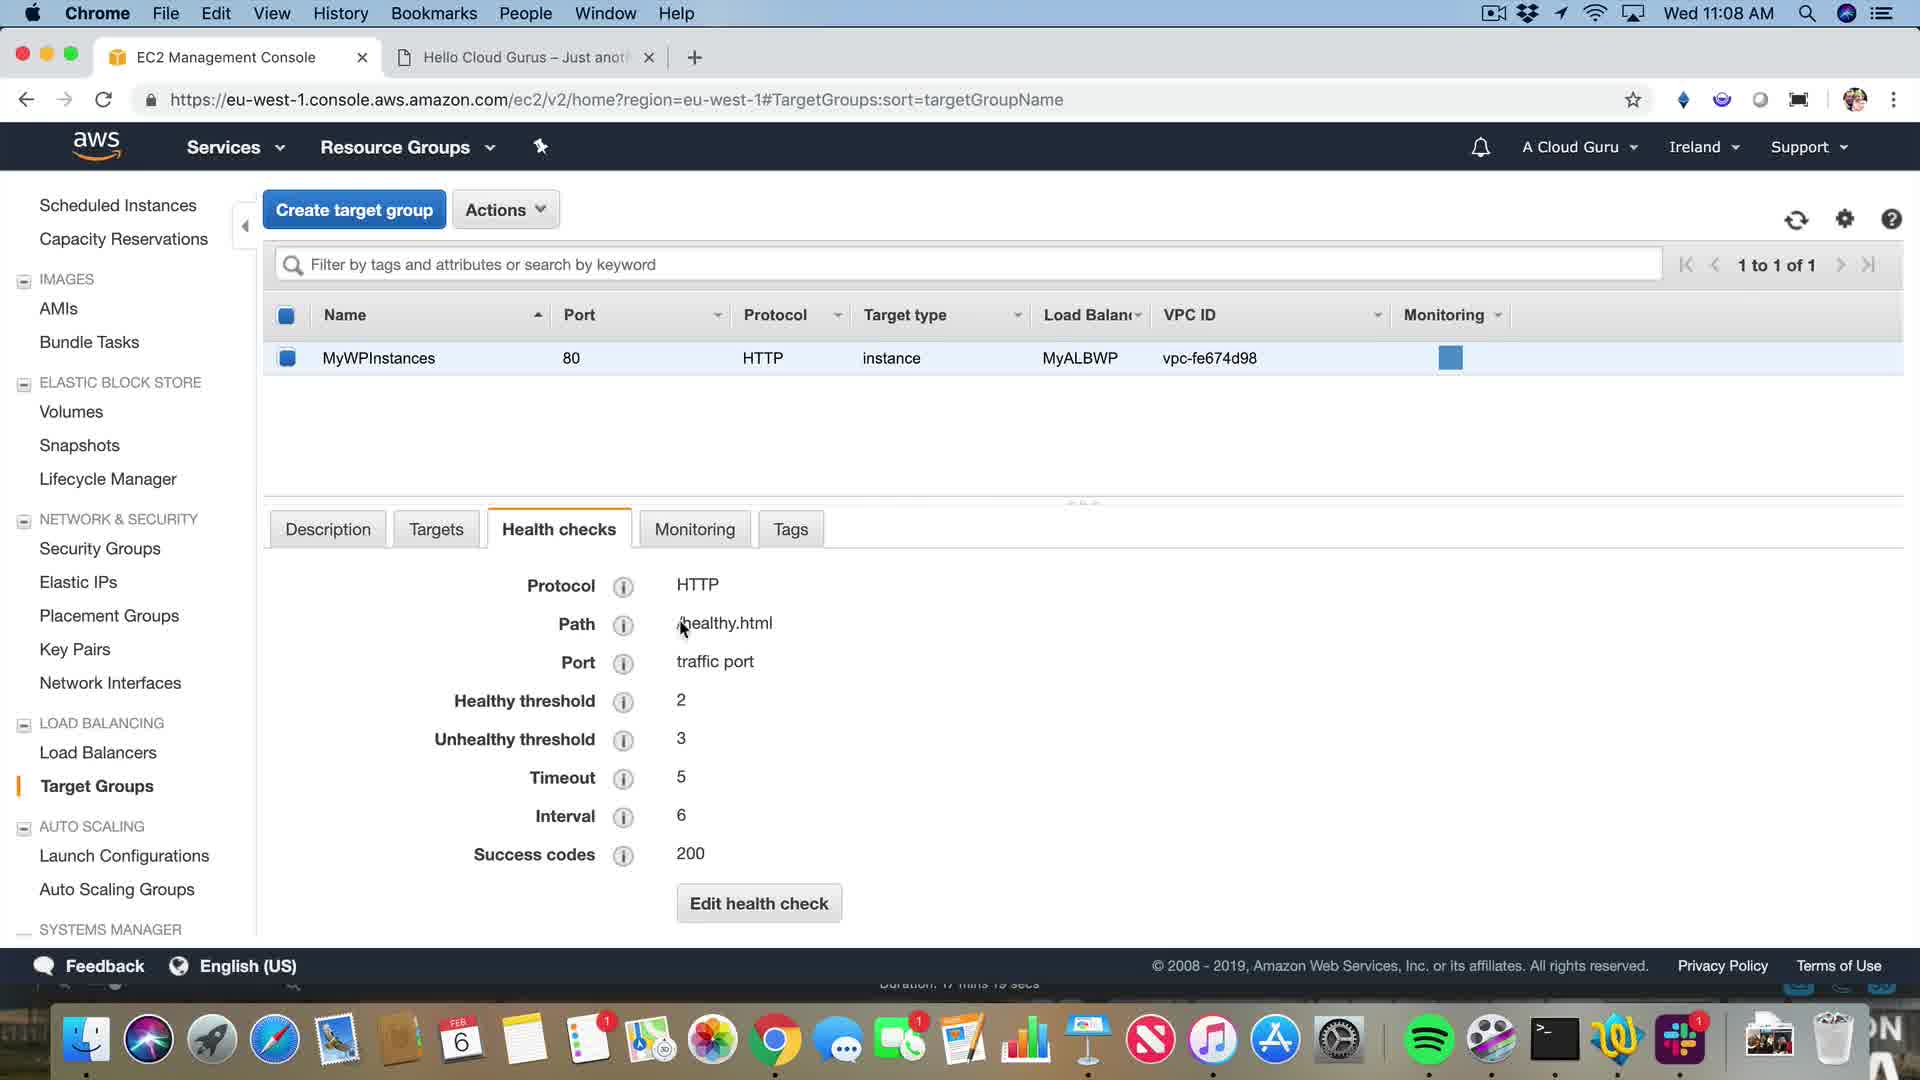Go to the AWS logo home
Screen dimensions: 1920x1080
click(96, 146)
